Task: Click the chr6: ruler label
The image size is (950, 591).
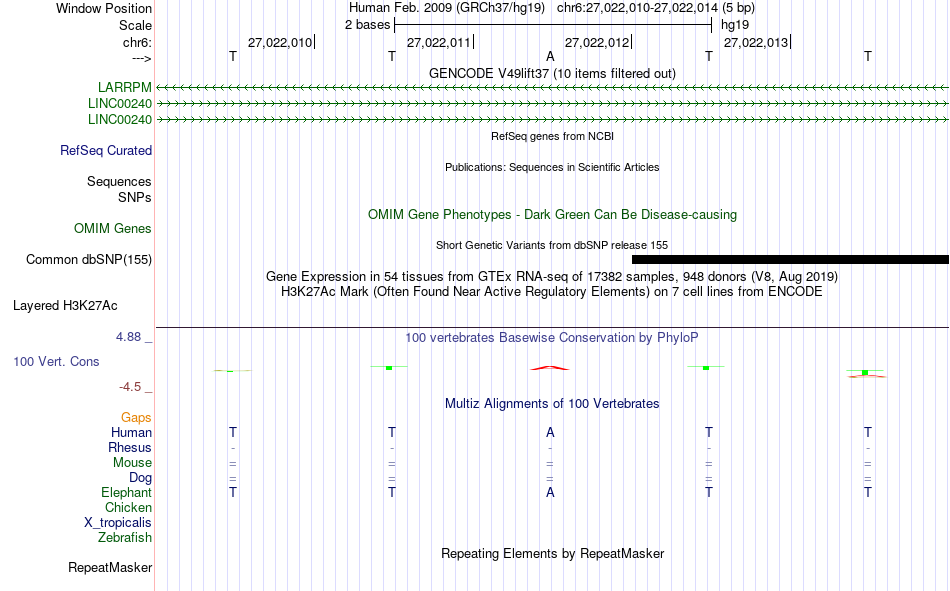Action: pos(138,42)
